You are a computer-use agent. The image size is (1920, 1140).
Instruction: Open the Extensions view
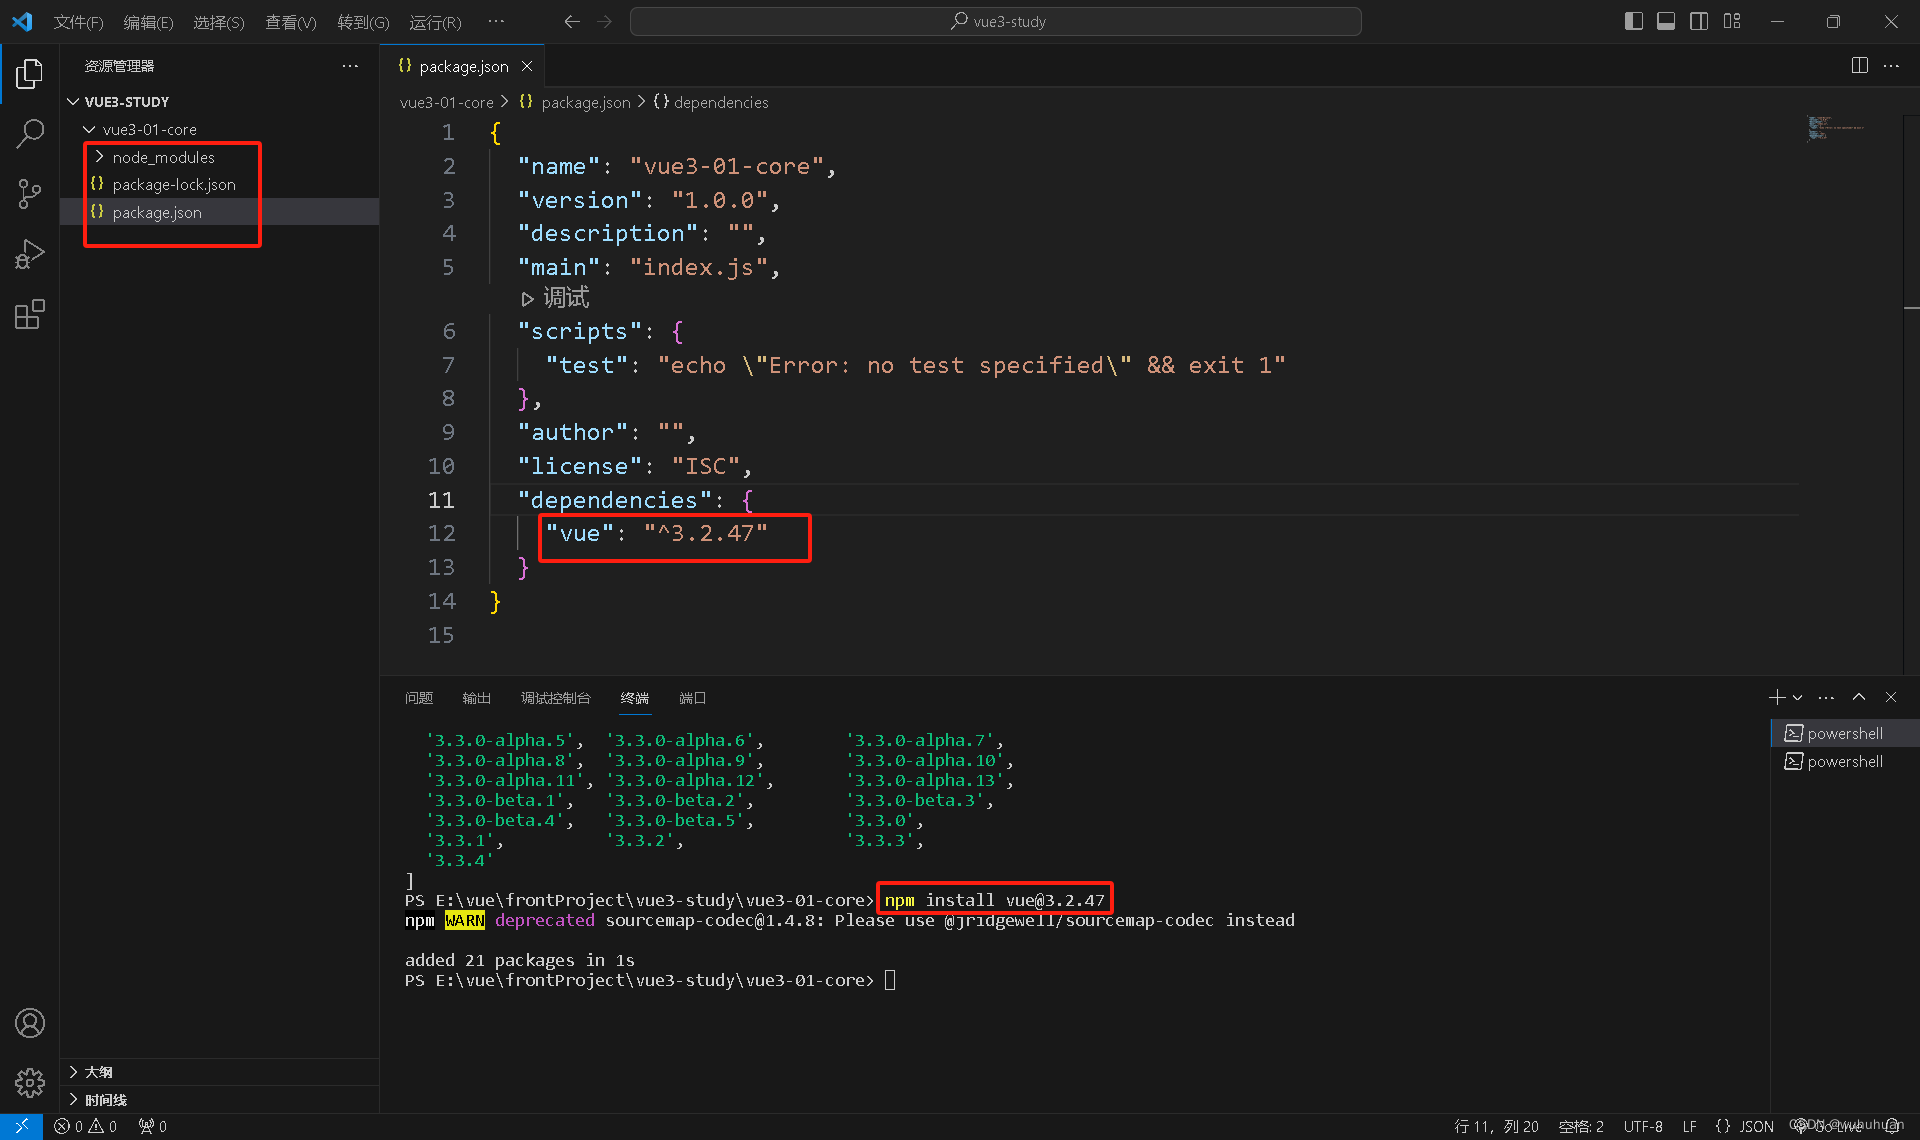pyautogui.click(x=30, y=315)
